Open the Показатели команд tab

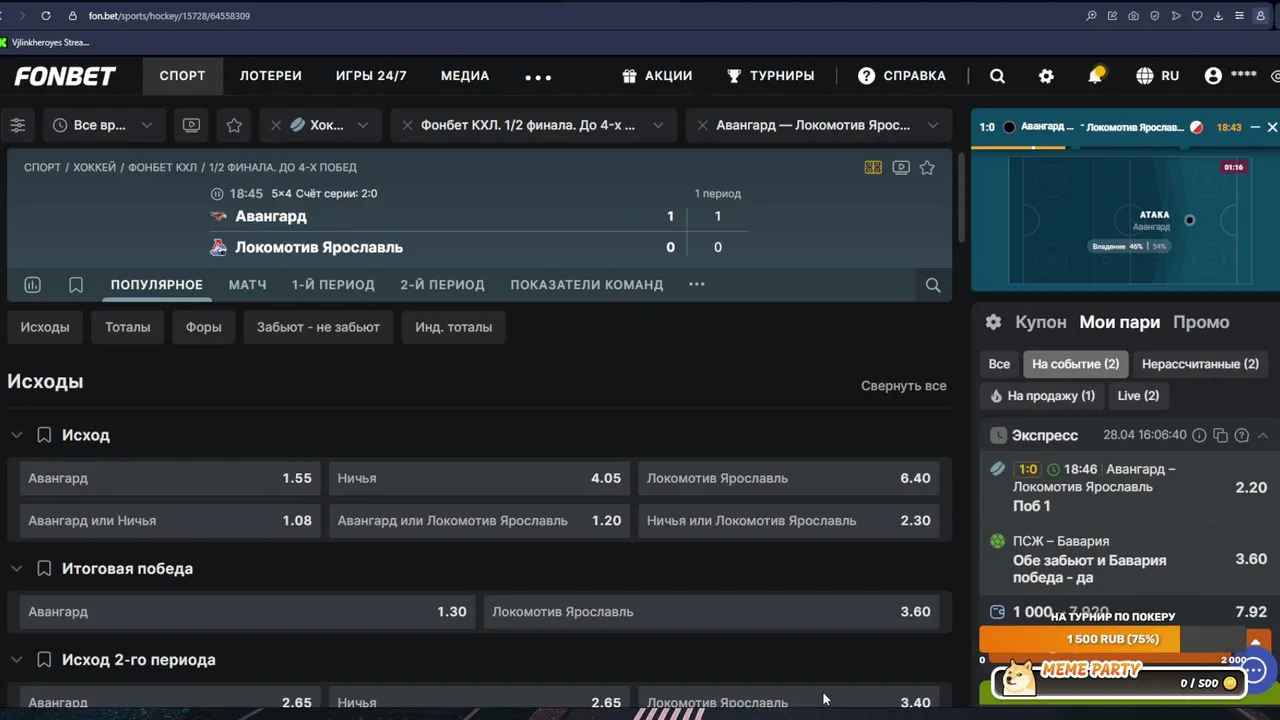tap(587, 285)
